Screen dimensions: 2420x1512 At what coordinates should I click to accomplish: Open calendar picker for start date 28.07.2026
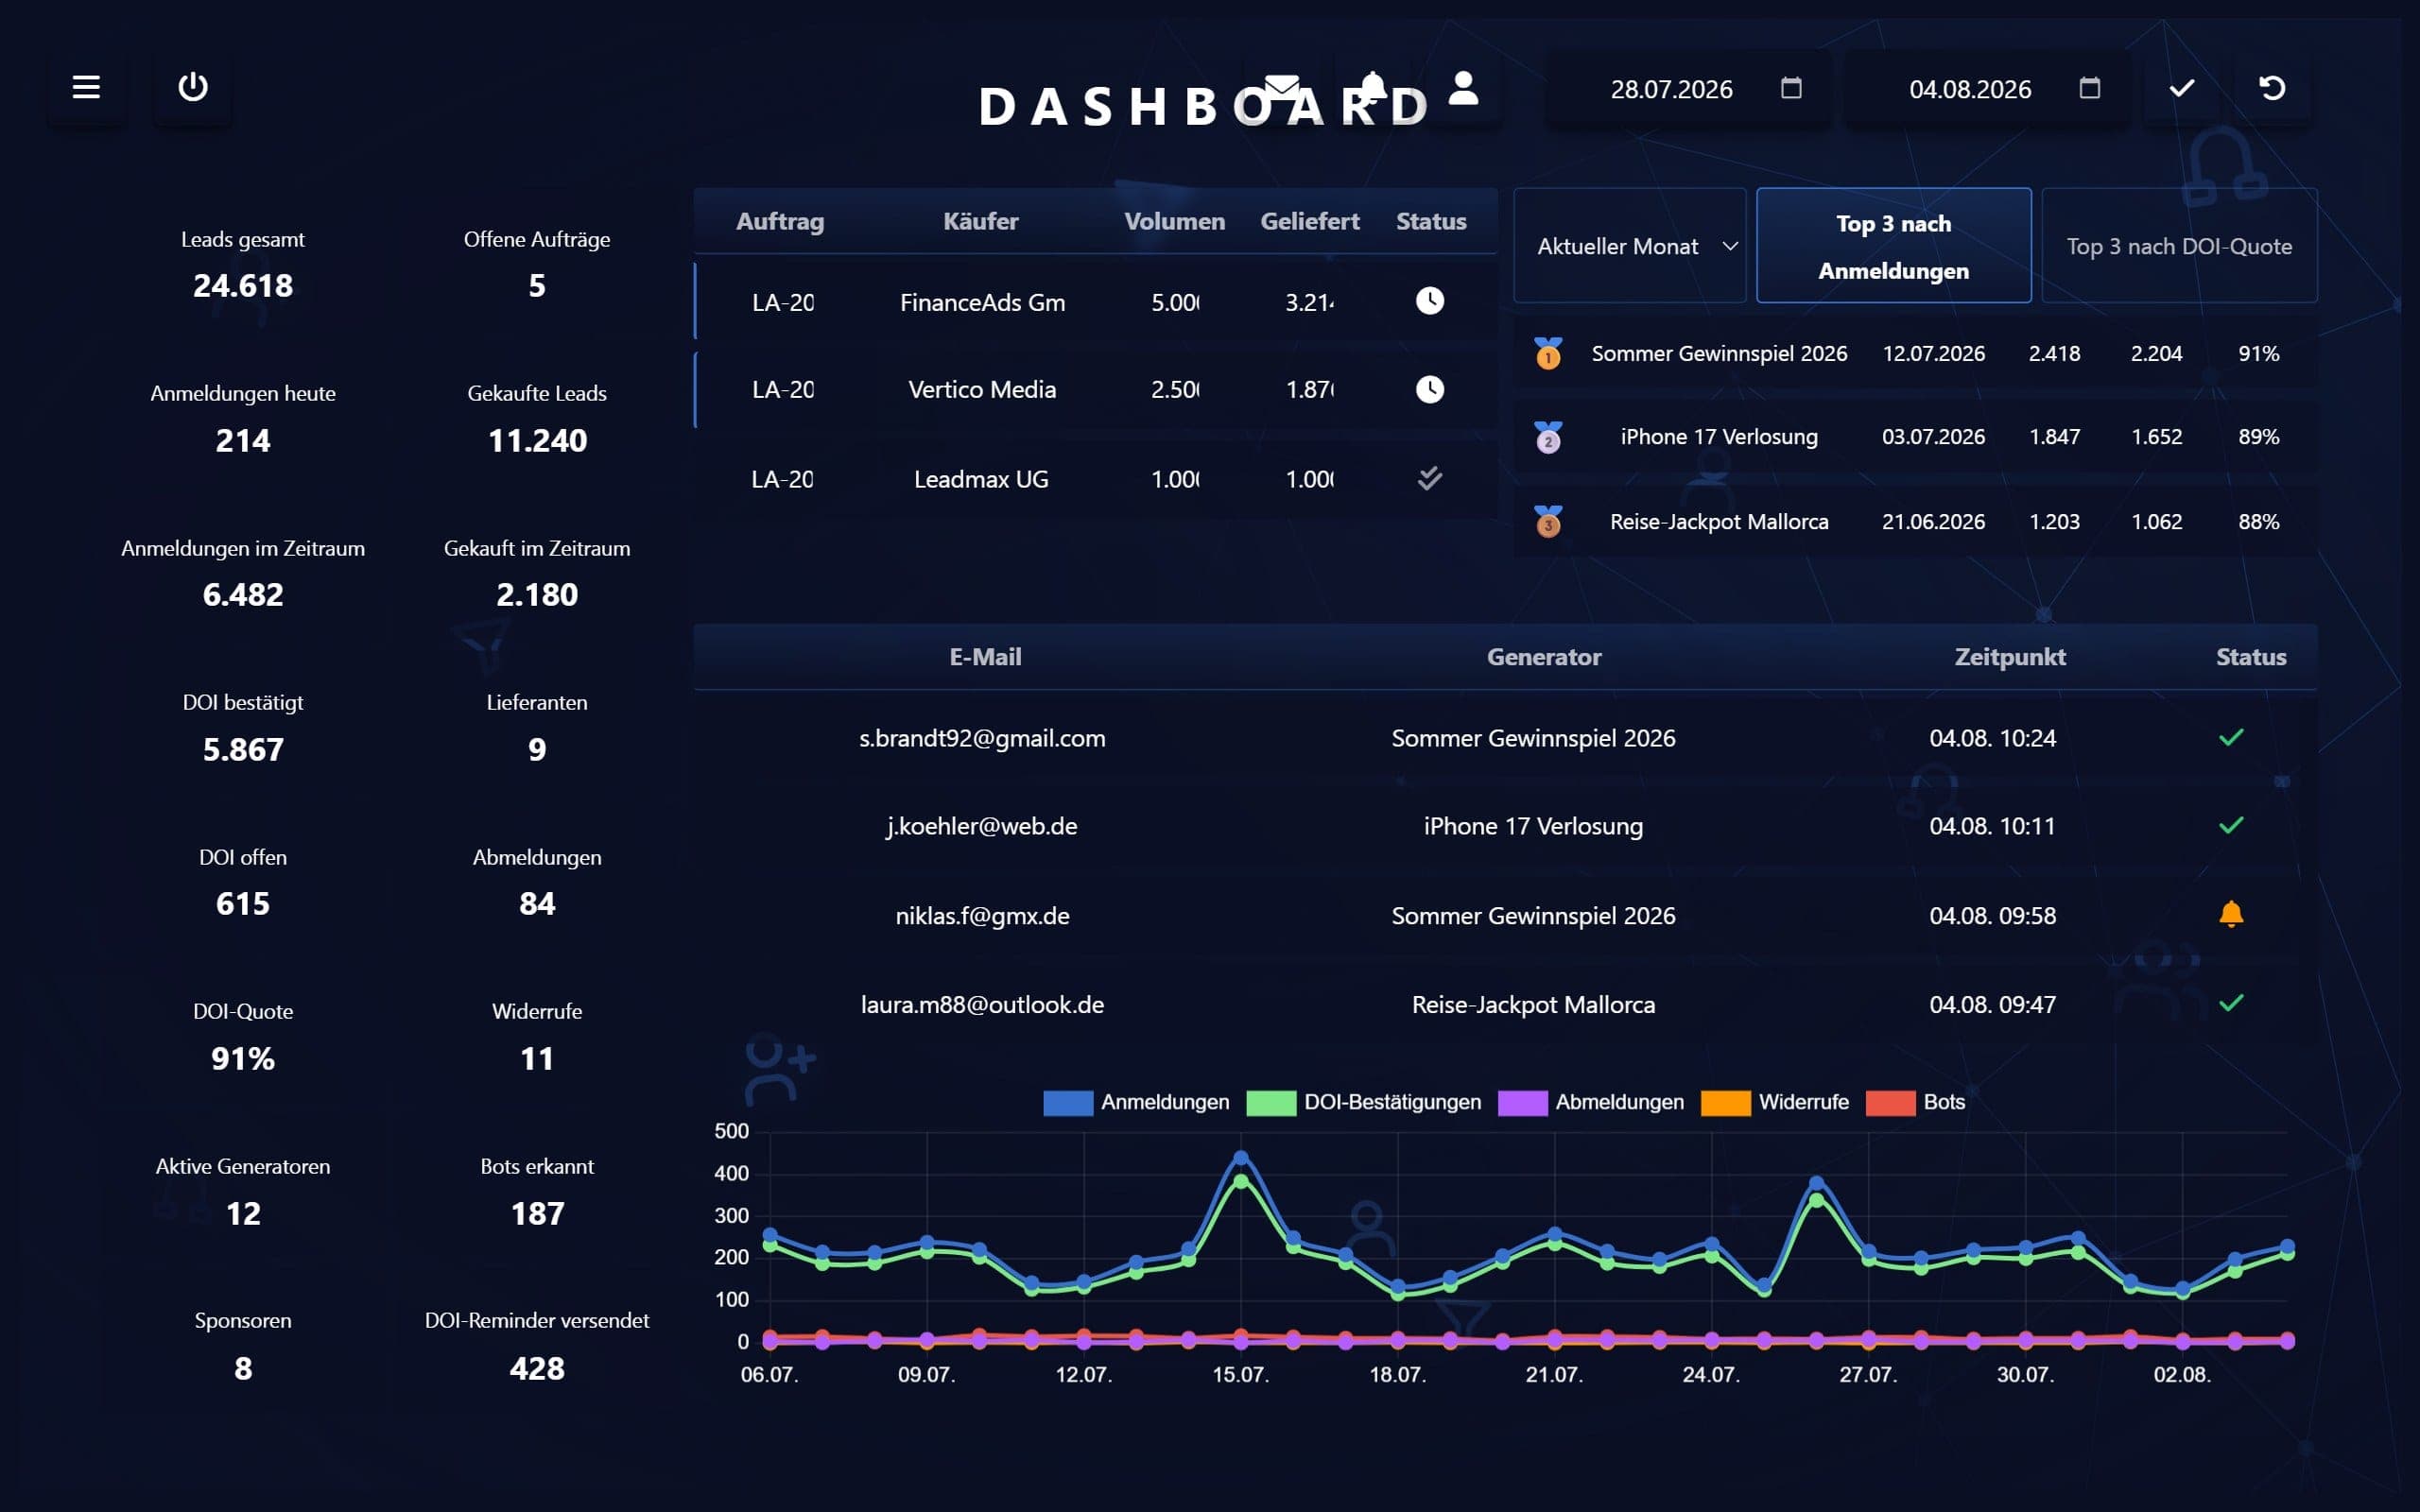pos(1791,88)
